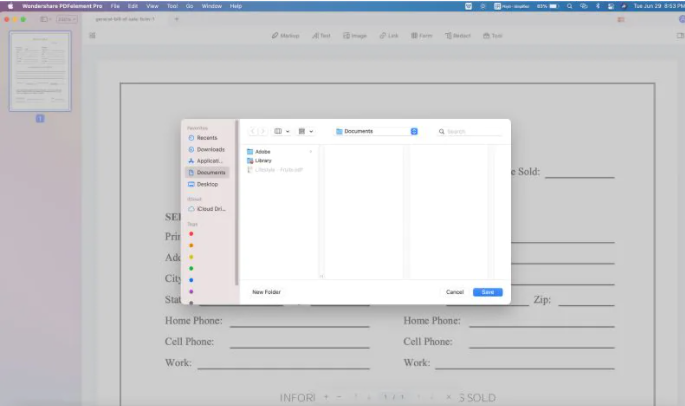
Task: Open macOS Spotlight search icon
Action: [569, 6]
